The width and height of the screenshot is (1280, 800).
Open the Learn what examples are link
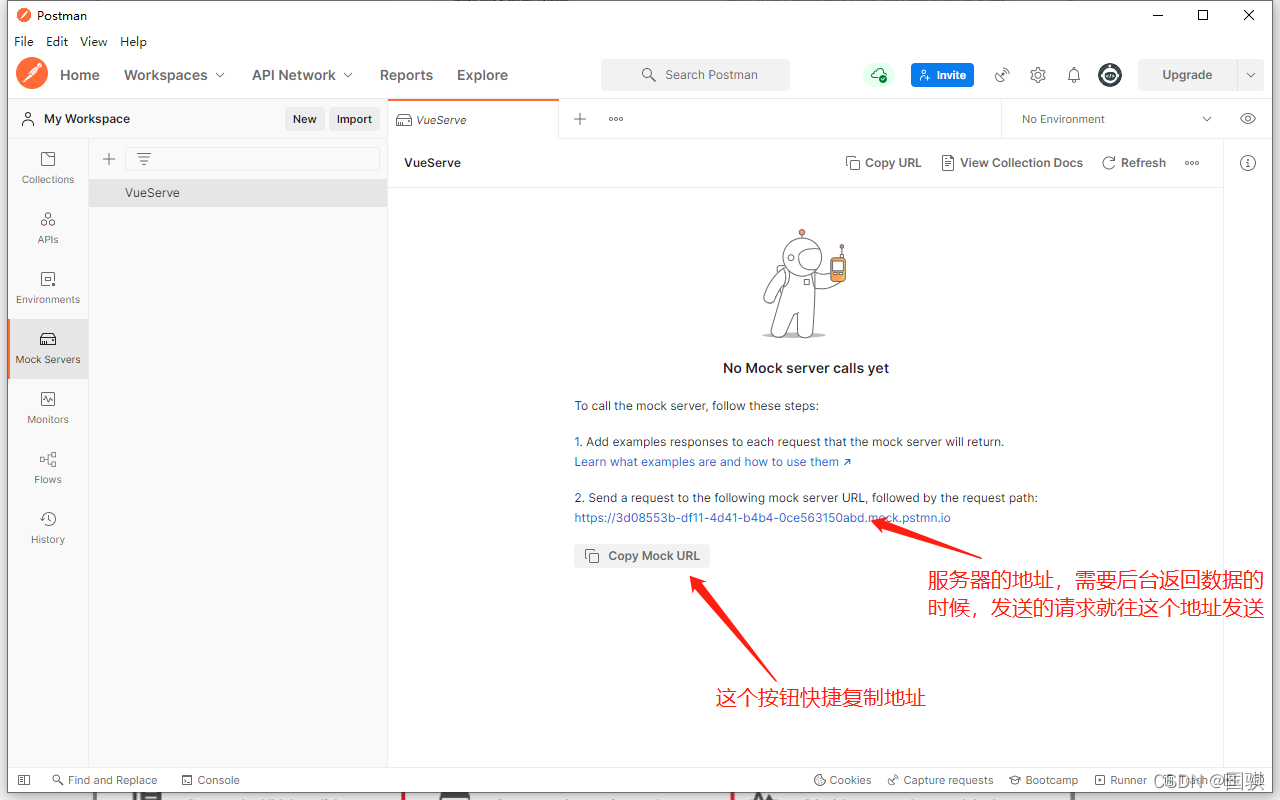click(713, 462)
